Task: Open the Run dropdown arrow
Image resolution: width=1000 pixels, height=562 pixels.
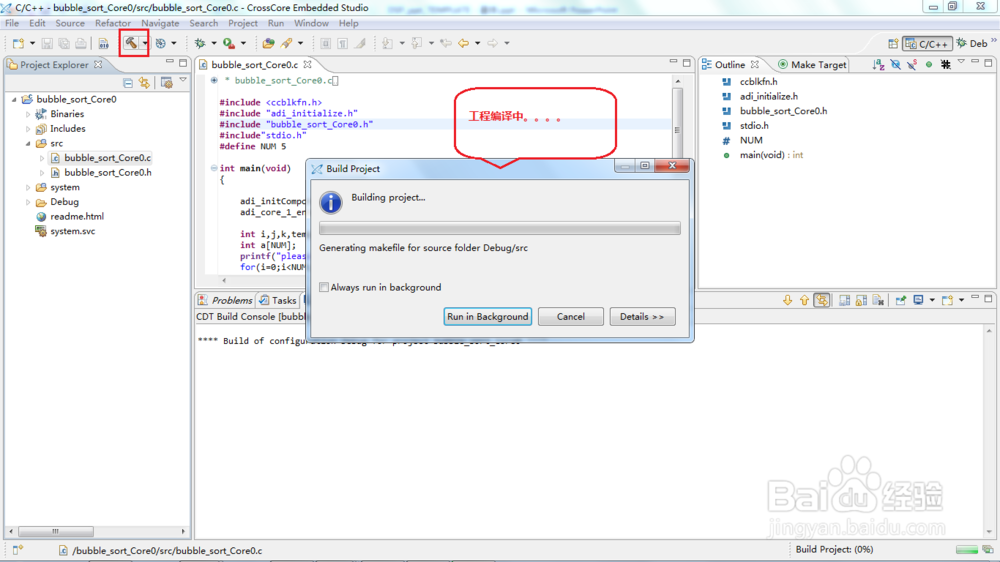Action: point(243,43)
